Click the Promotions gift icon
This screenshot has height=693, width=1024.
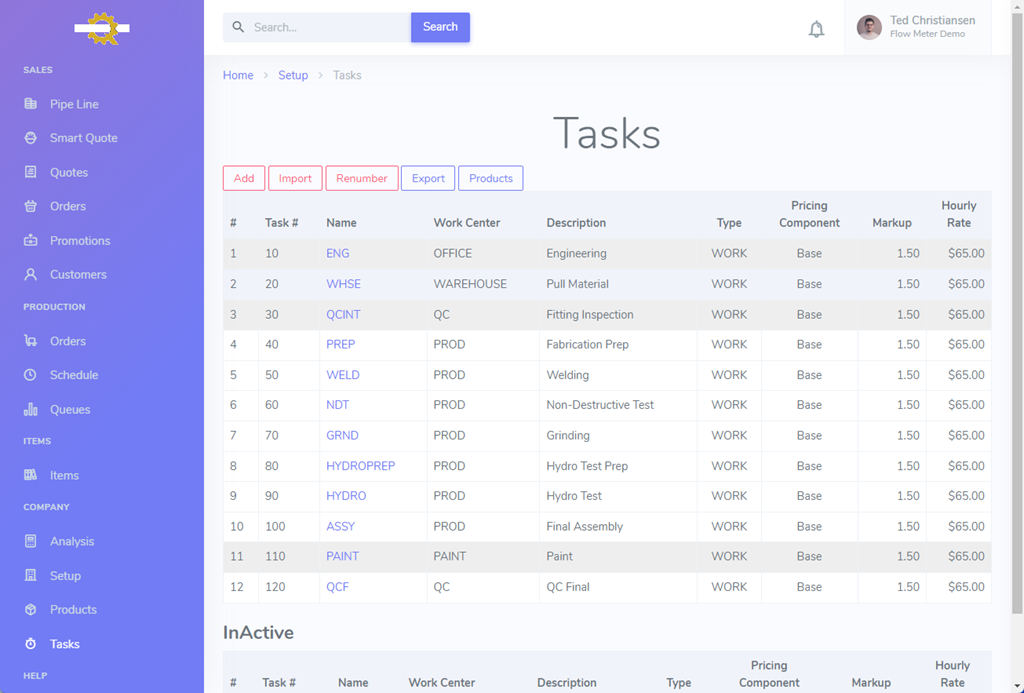click(31, 241)
